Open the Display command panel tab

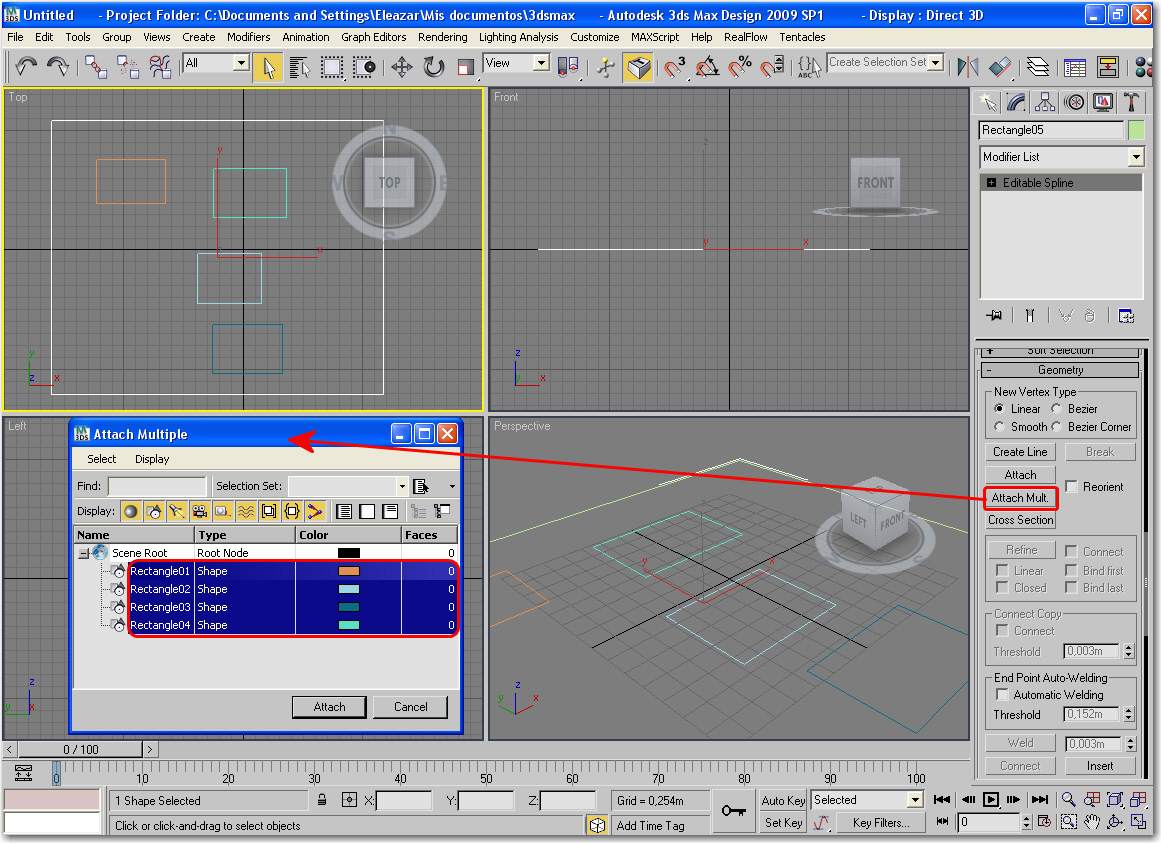(x=1103, y=102)
